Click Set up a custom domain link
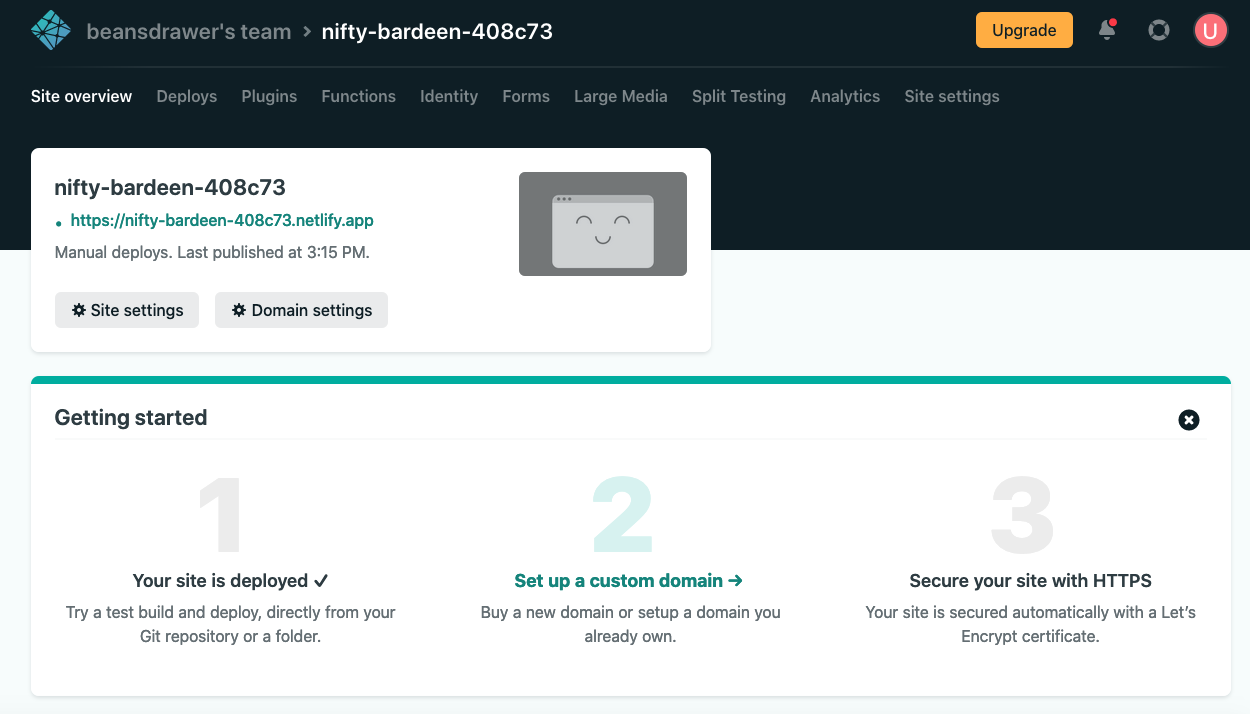 point(629,580)
